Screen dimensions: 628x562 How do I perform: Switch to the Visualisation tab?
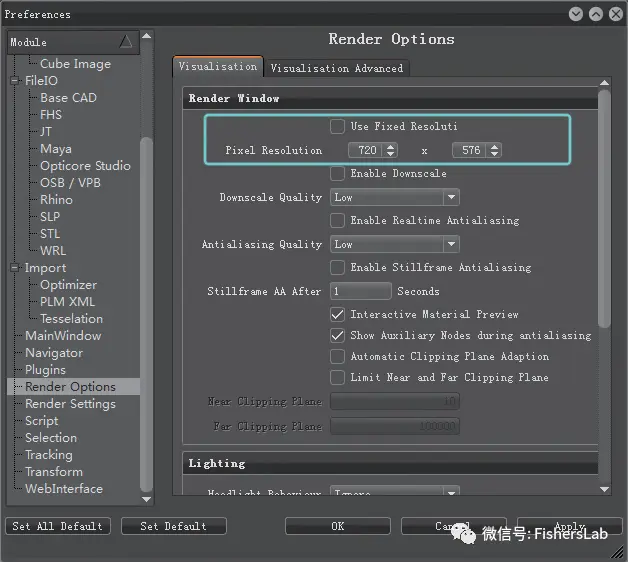218,66
